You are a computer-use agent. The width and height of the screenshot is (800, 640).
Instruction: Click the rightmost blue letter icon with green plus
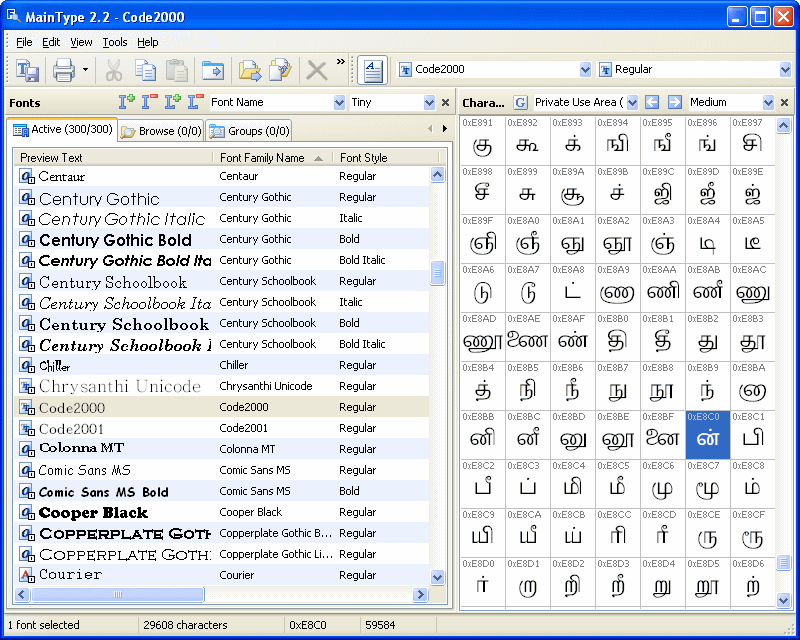click(173, 102)
